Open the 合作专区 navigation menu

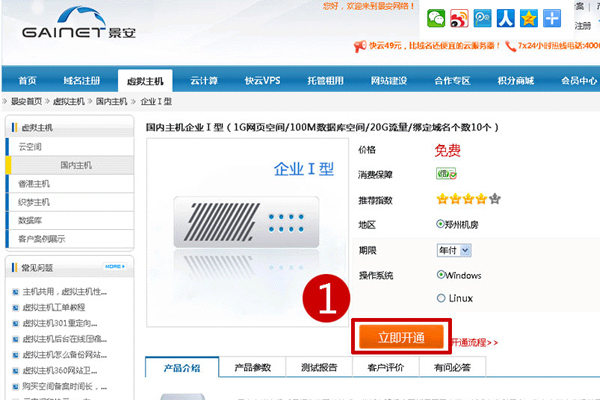(x=452, y=81)
